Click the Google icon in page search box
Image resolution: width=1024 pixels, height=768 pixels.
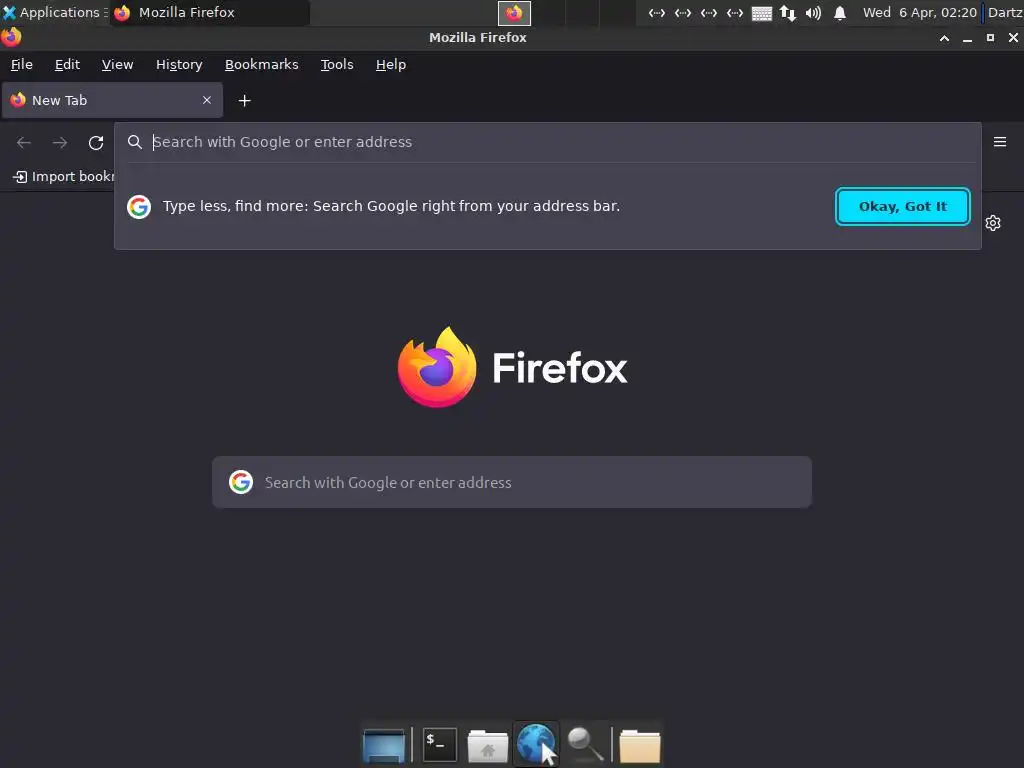[x=241, y=482]
